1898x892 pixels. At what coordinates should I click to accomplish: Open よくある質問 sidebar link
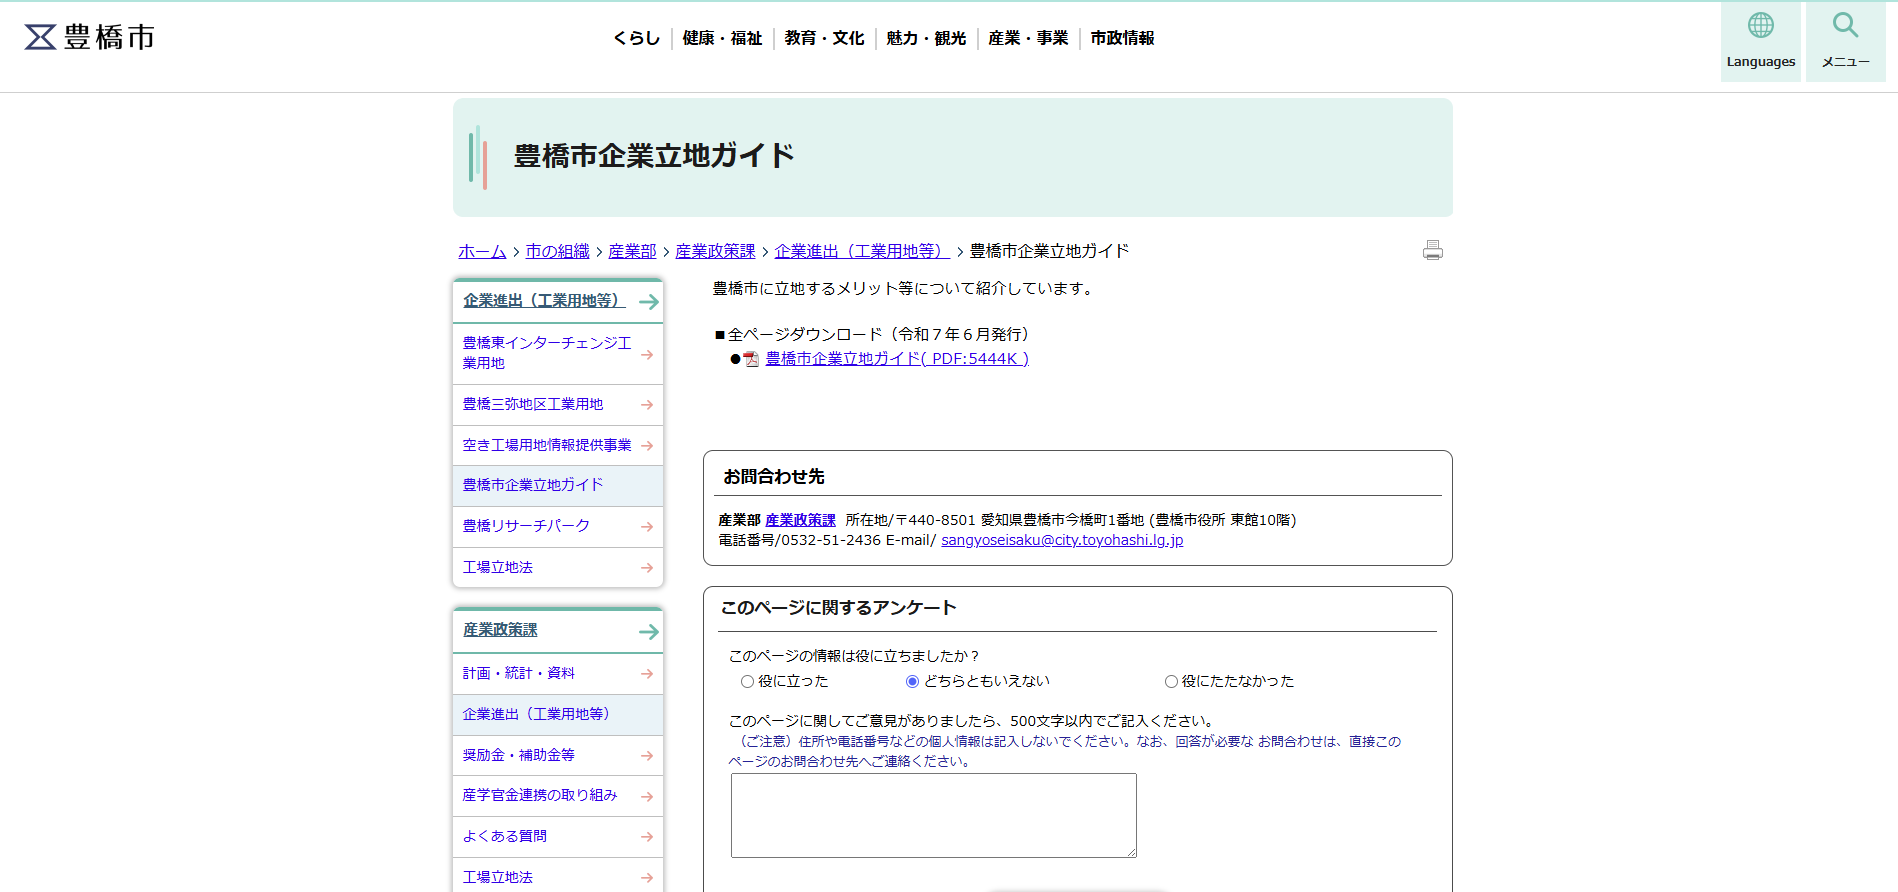point(505,836)
